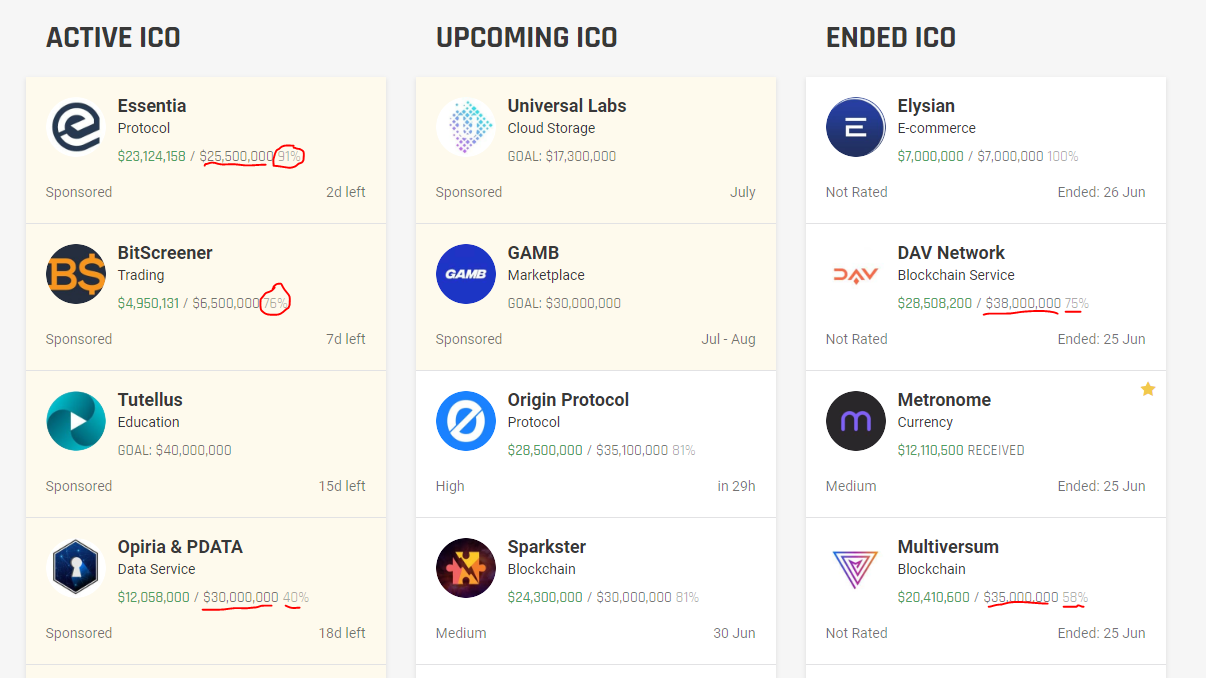
Task: Click the GAMB blue round logo
Action: 466,274
